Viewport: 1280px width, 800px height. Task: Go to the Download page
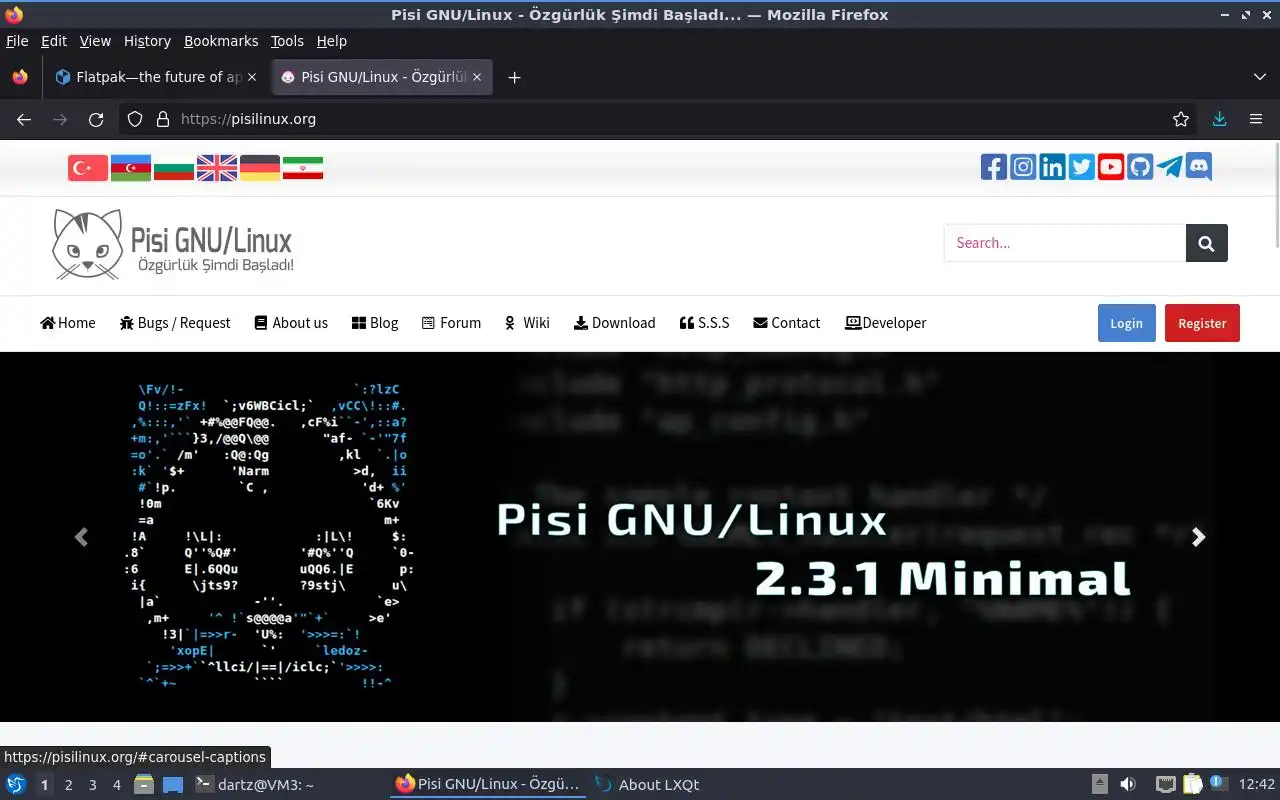[615, 323]
